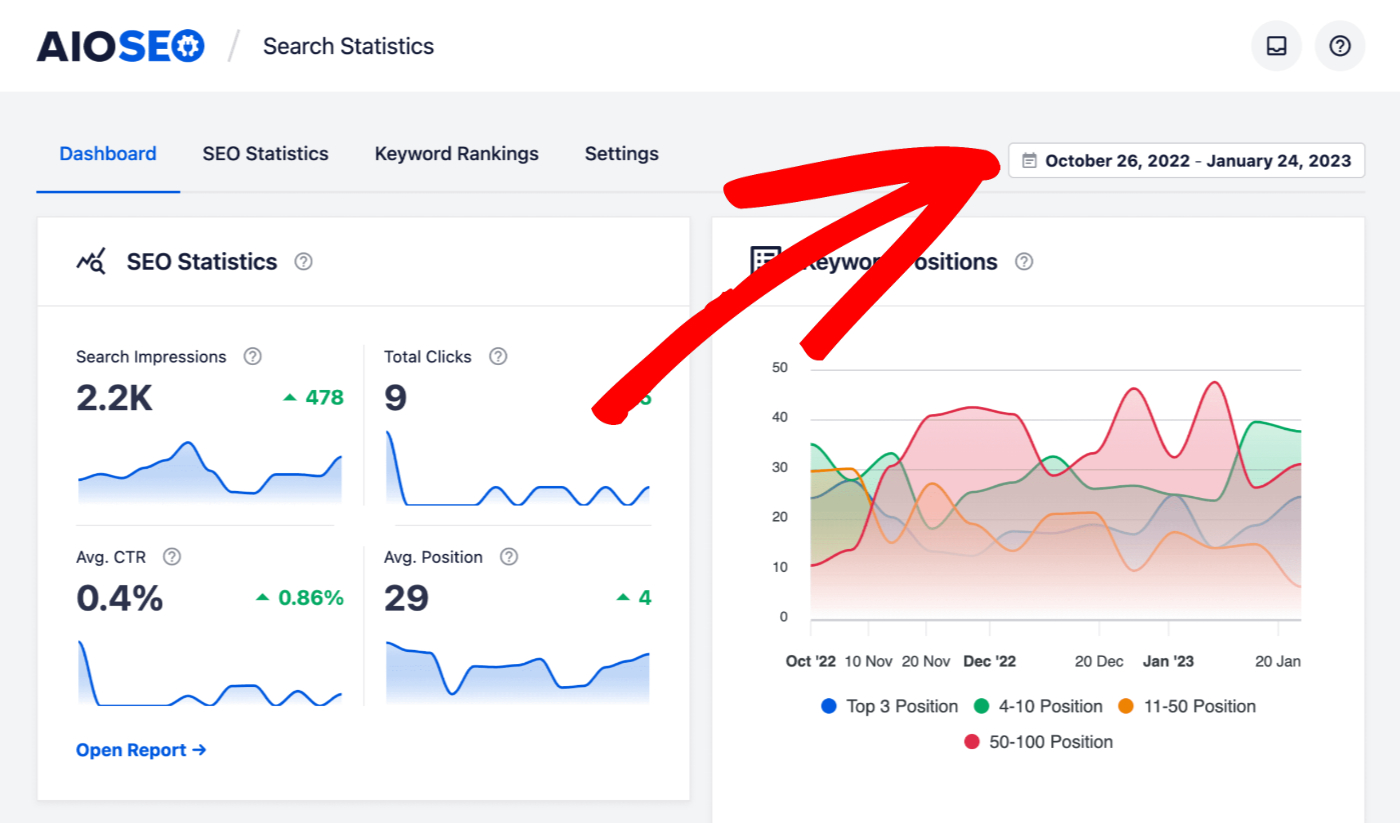Click the Avg. Position value 29
This screenshot has width=1400, height=823.
[407, 598]
